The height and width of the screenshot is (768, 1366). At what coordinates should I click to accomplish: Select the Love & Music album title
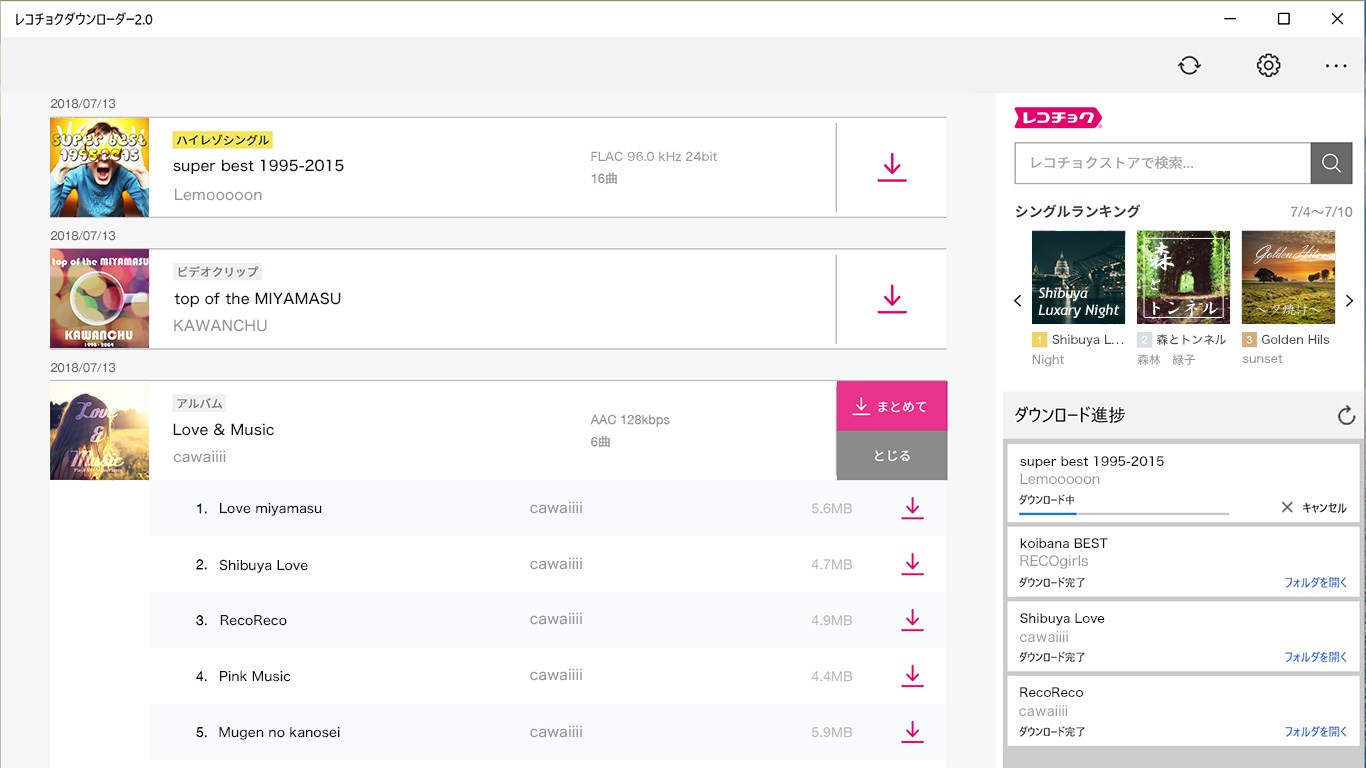223,430
